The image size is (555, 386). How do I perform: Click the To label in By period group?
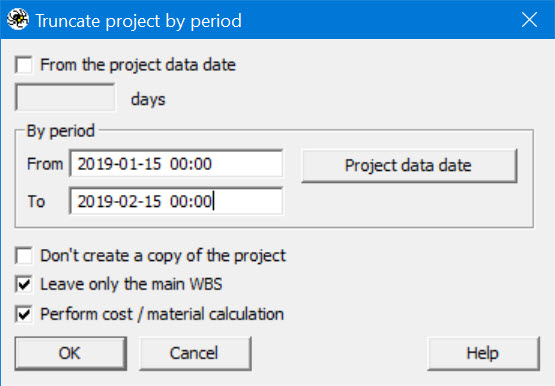[36, 201]
